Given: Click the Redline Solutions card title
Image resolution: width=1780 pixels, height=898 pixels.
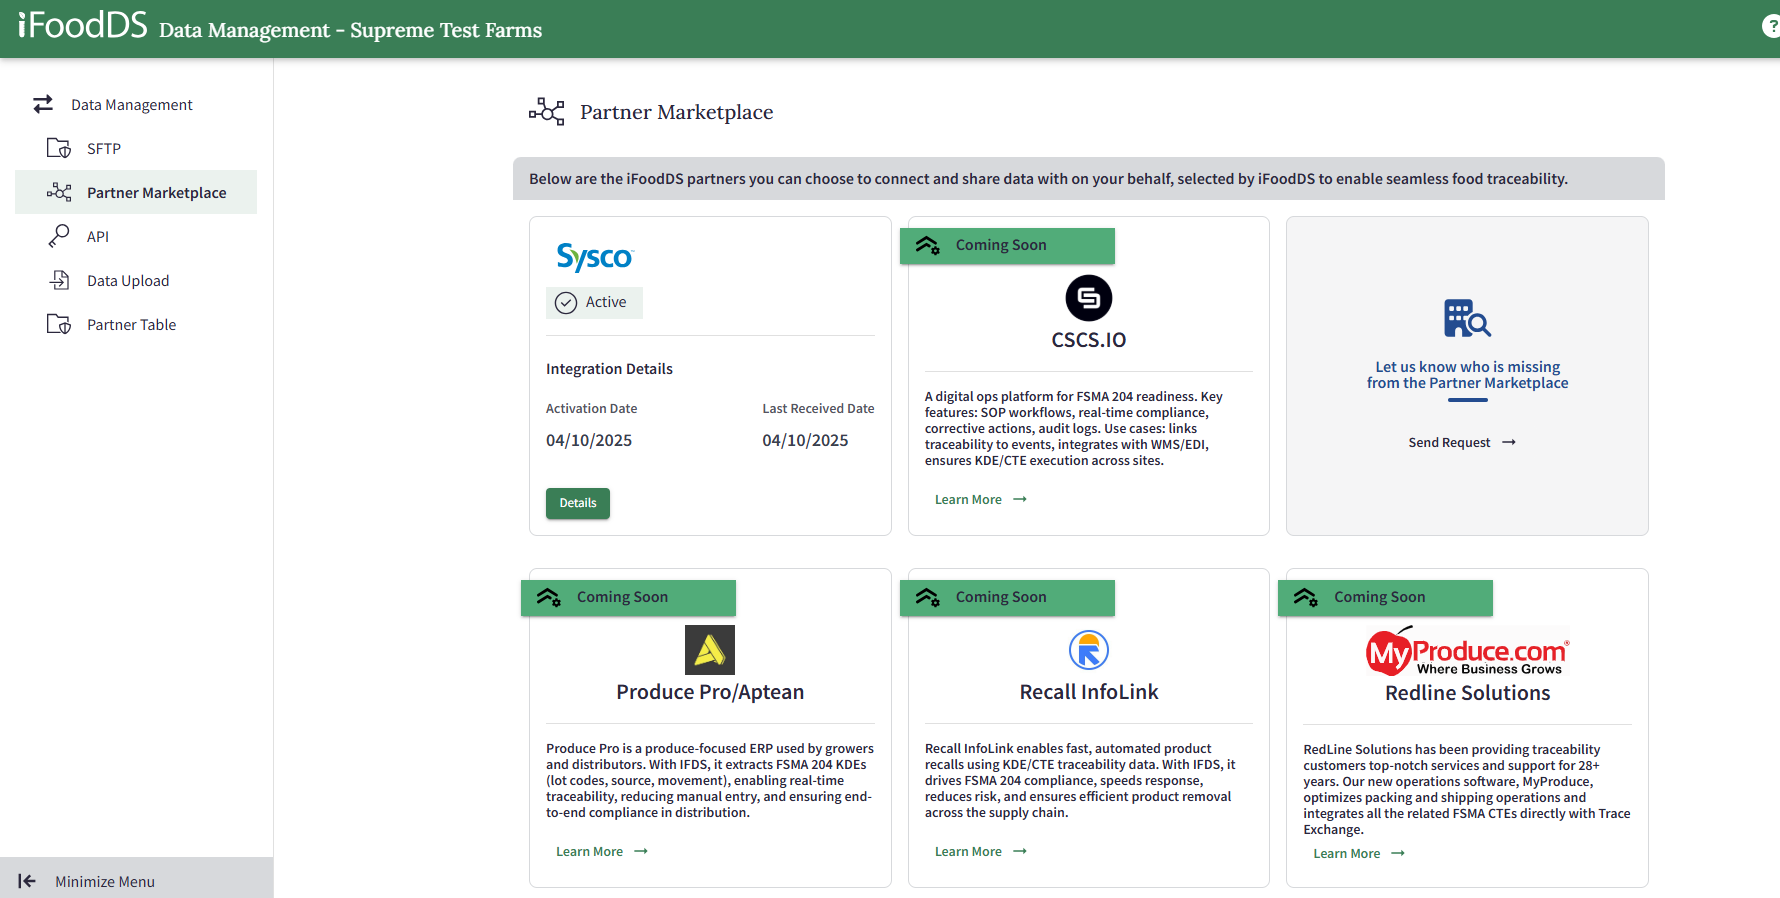Looking at the screenshot, I should tap(1467, 693).
